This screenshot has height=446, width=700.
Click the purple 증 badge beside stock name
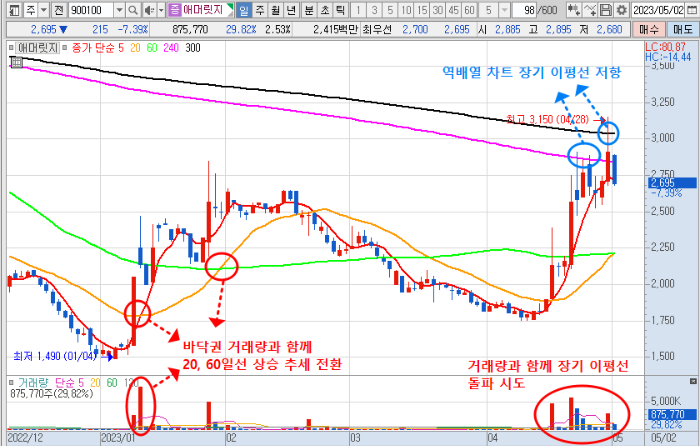click(175, 10)
